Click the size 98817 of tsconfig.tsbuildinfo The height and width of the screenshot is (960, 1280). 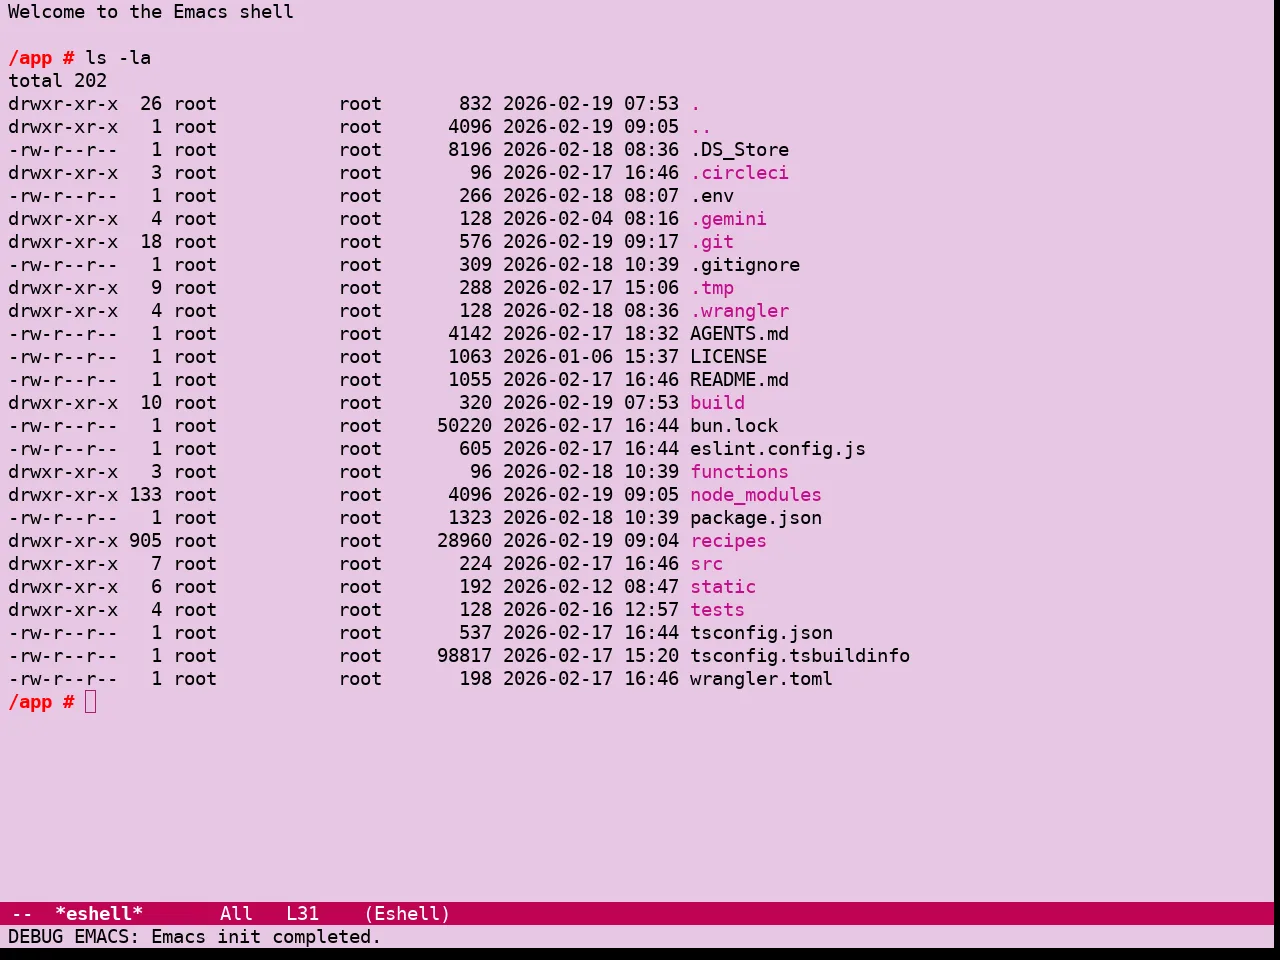[464, 656]
